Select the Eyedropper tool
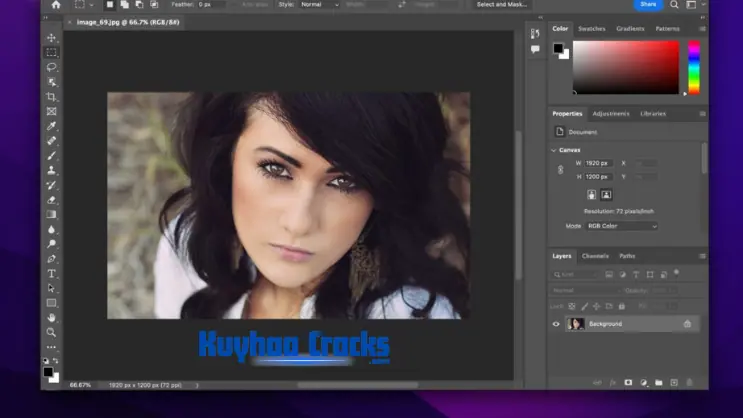This screenshot has width=743, height=418. 52,126
